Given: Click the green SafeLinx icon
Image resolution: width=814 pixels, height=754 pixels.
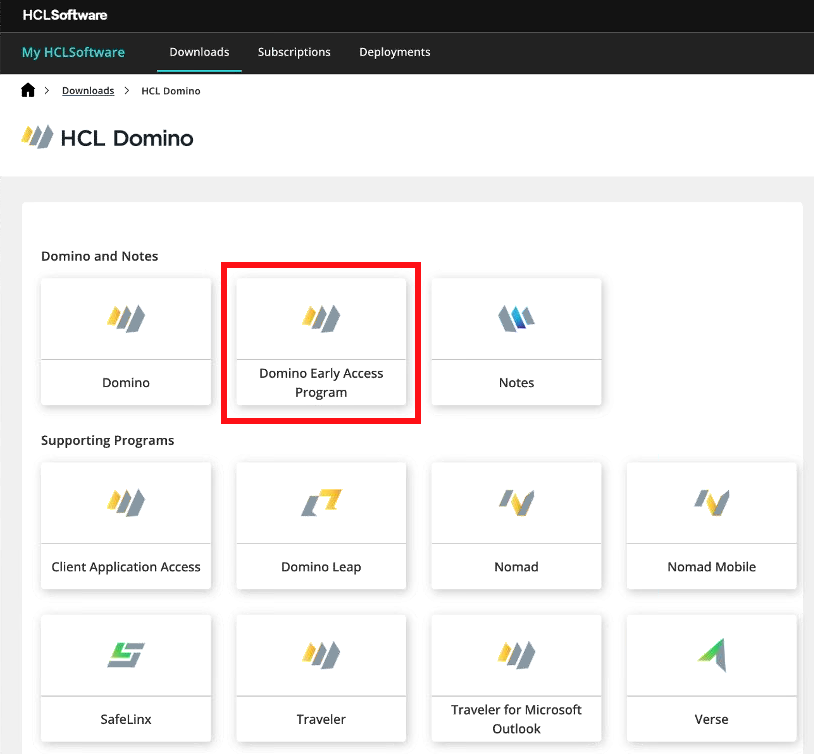Looking at the screenshot, I should tap(126, 655).
